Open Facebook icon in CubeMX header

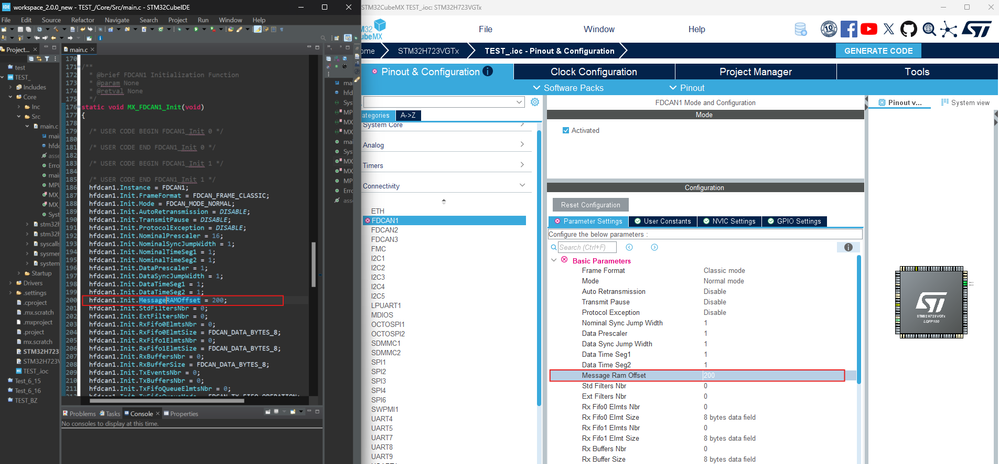[849, 29]
